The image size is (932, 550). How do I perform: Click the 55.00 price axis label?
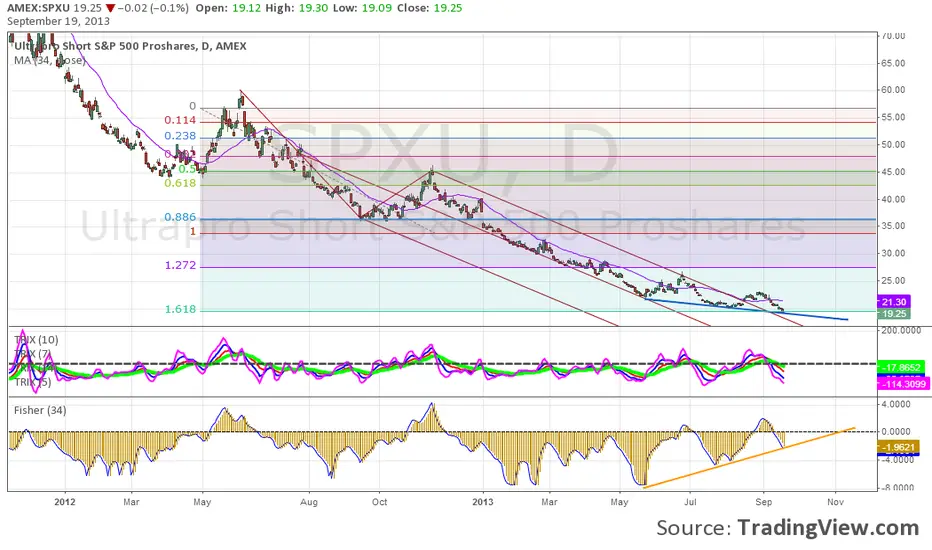(x=893, y=118)
